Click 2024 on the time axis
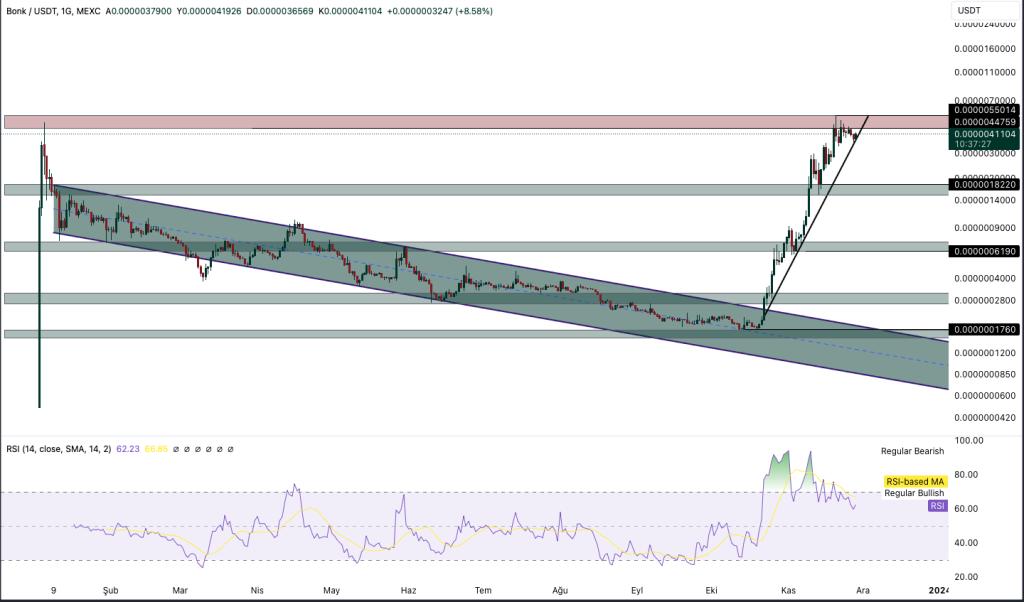The image size is (1024, 602). [x=938, y=590]
